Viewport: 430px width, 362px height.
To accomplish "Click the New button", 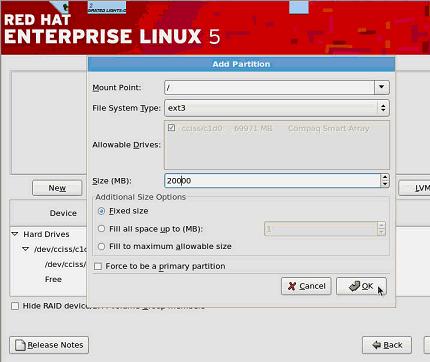I will 57,188.
